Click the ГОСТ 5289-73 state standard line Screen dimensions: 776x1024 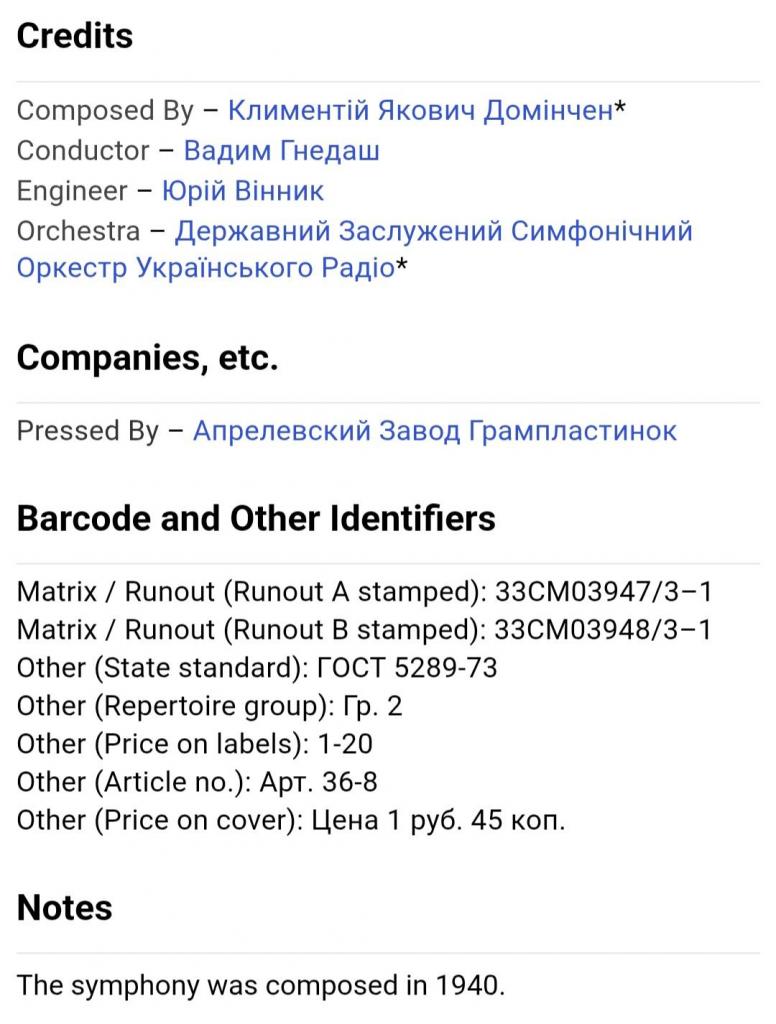pyautogui.click(x=257, y=668)
